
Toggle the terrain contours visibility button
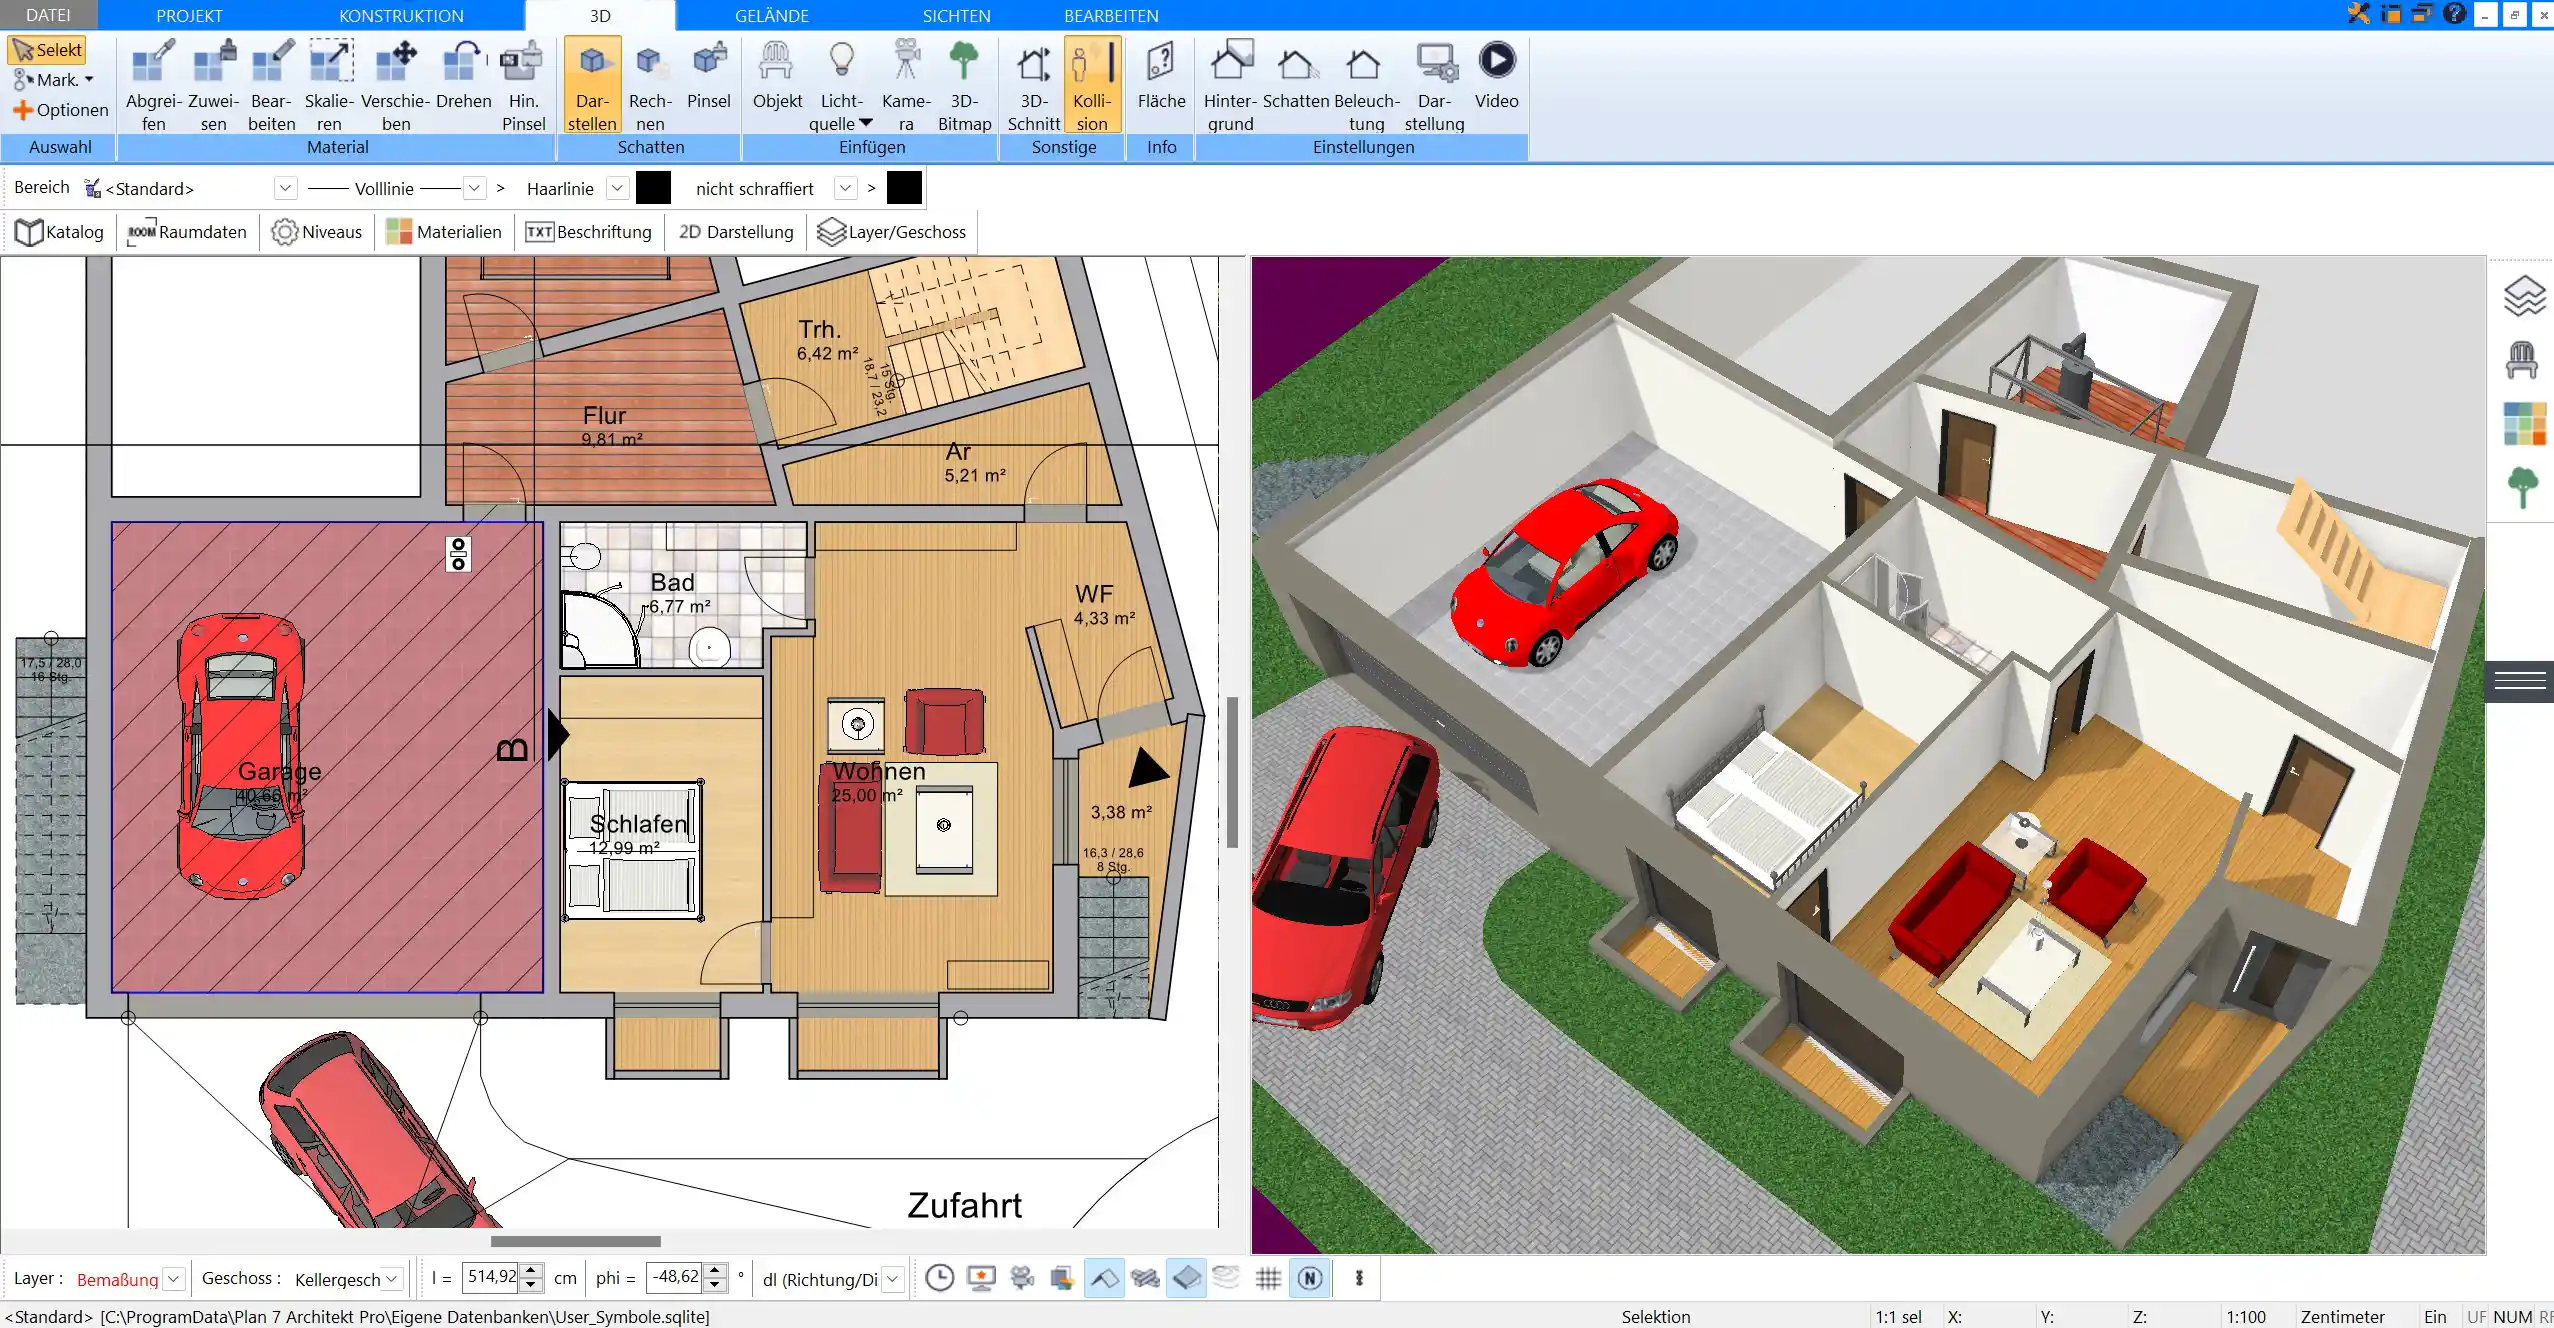tap(1226, 1278)
